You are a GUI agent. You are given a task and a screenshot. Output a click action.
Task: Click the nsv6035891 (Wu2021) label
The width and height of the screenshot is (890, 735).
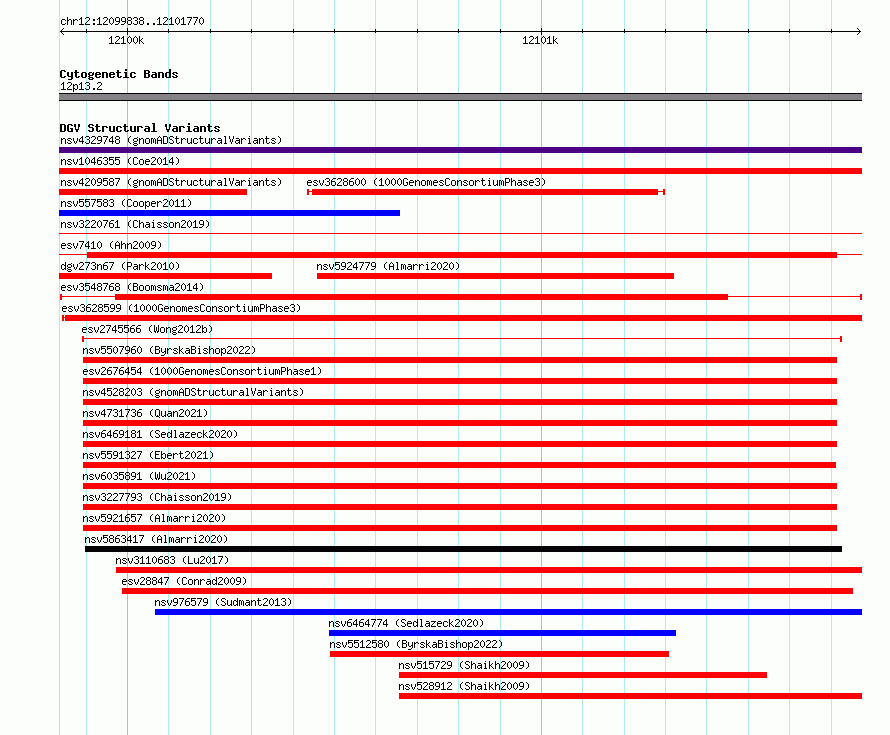point(139,476)
